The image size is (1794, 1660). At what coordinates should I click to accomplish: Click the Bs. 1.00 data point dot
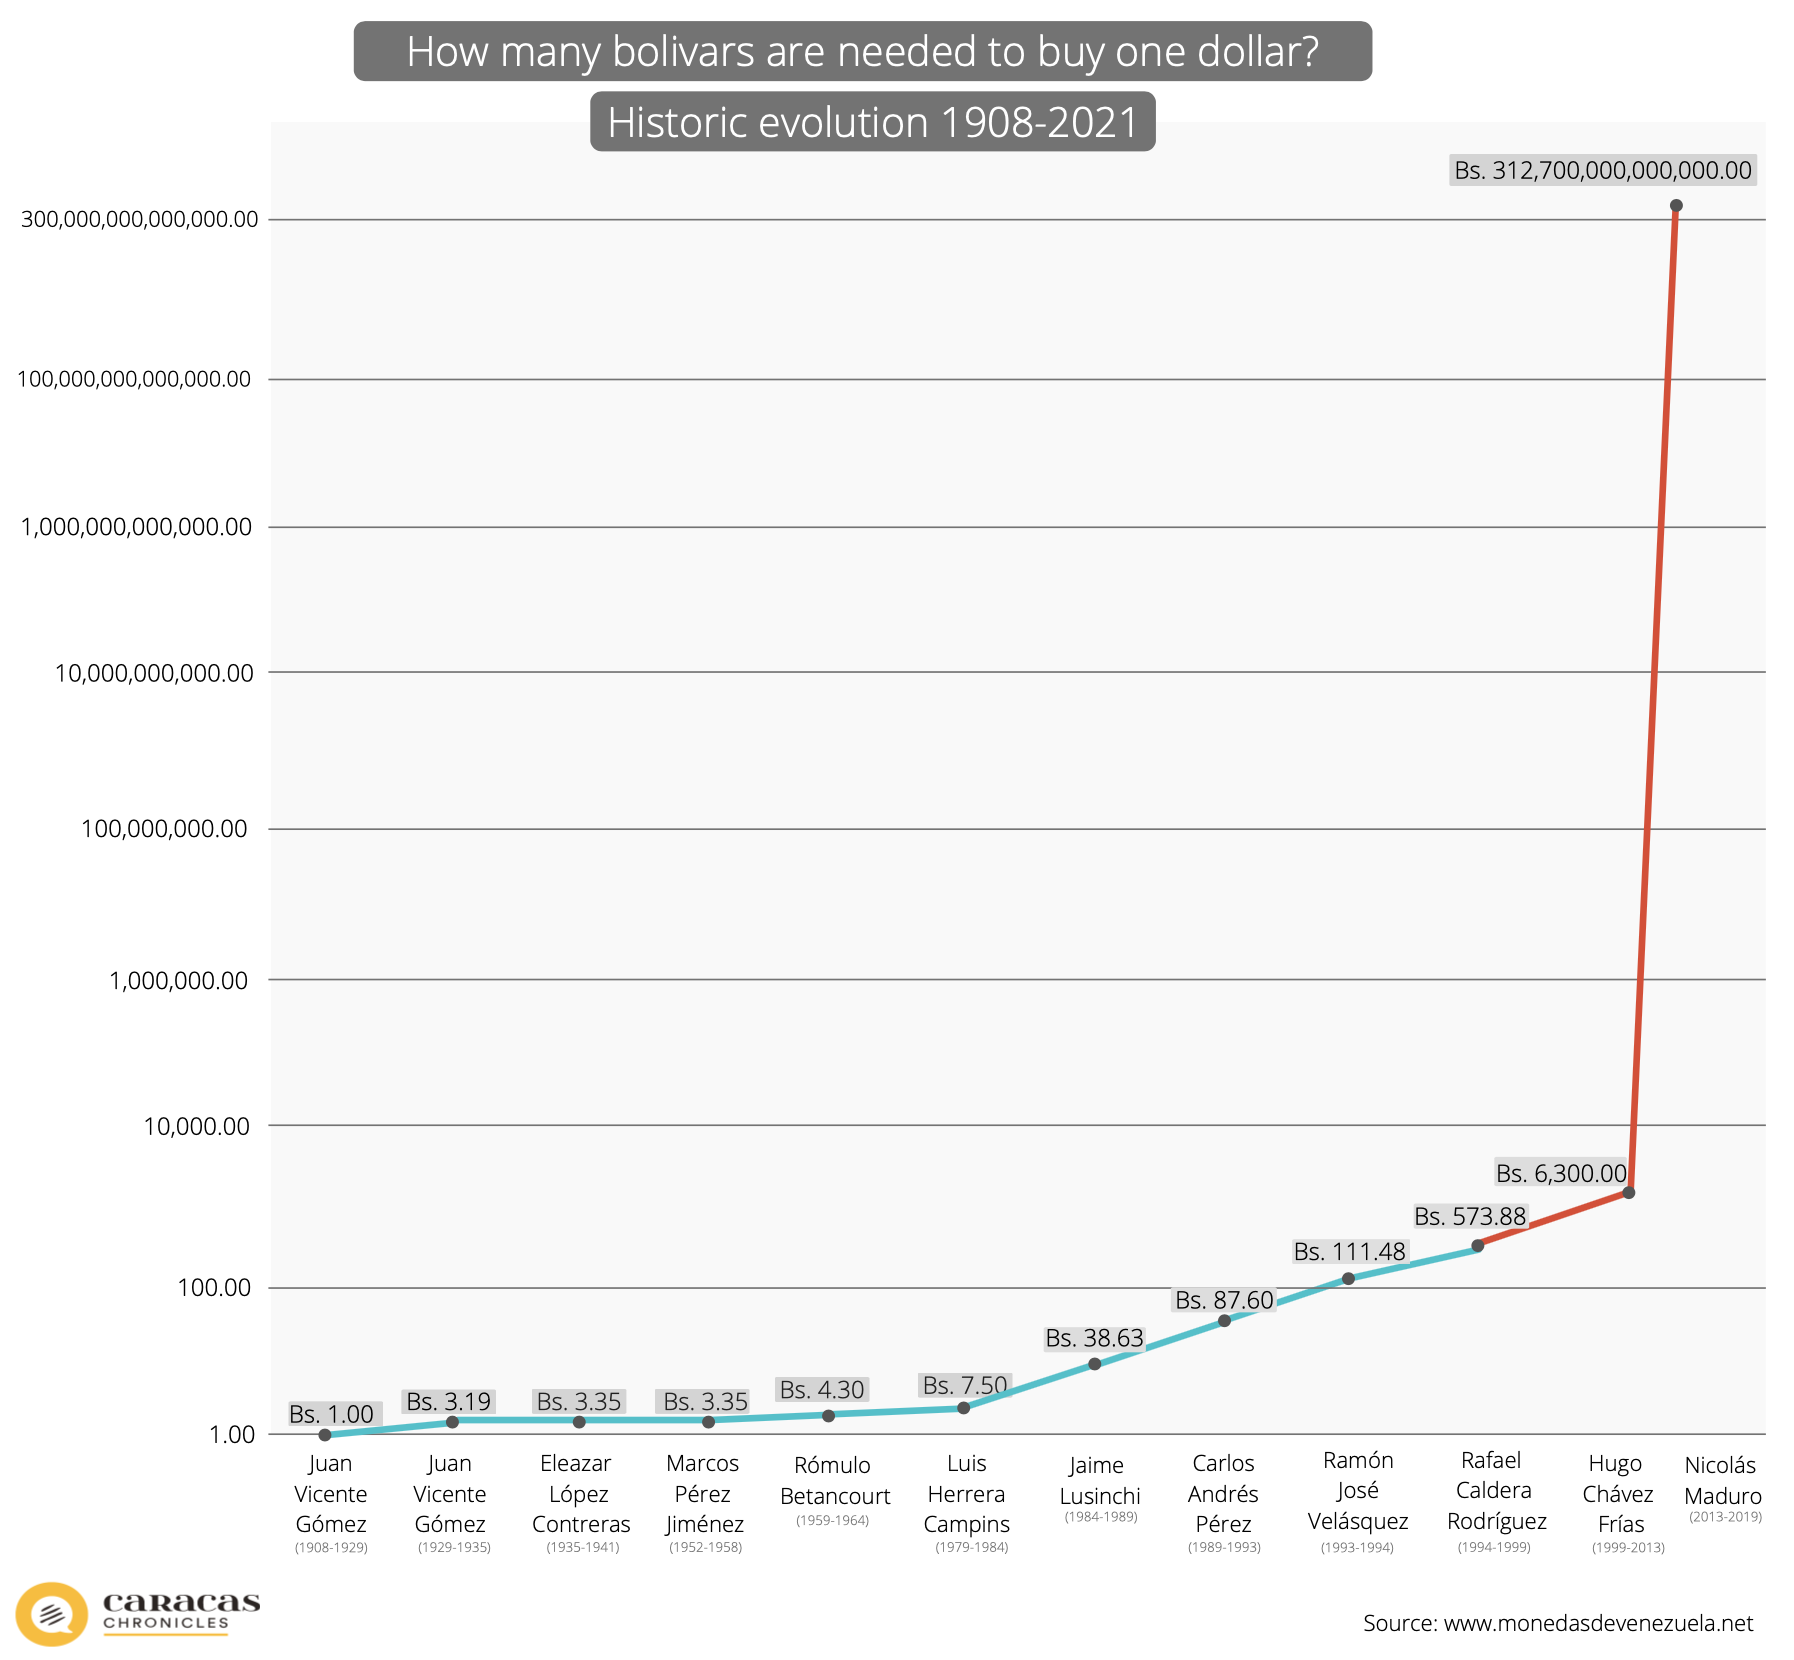tap(325, 1434)
